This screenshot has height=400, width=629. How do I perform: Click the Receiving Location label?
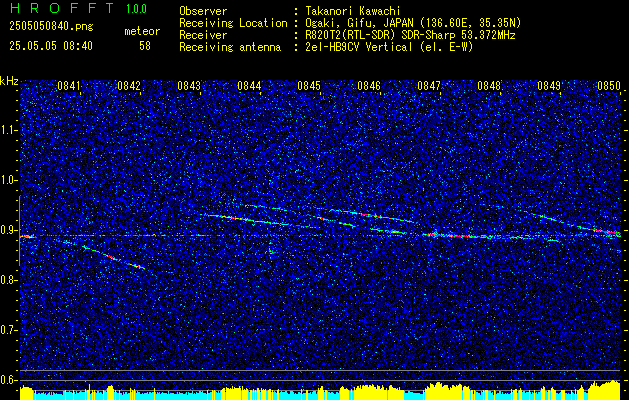[233, 23]
